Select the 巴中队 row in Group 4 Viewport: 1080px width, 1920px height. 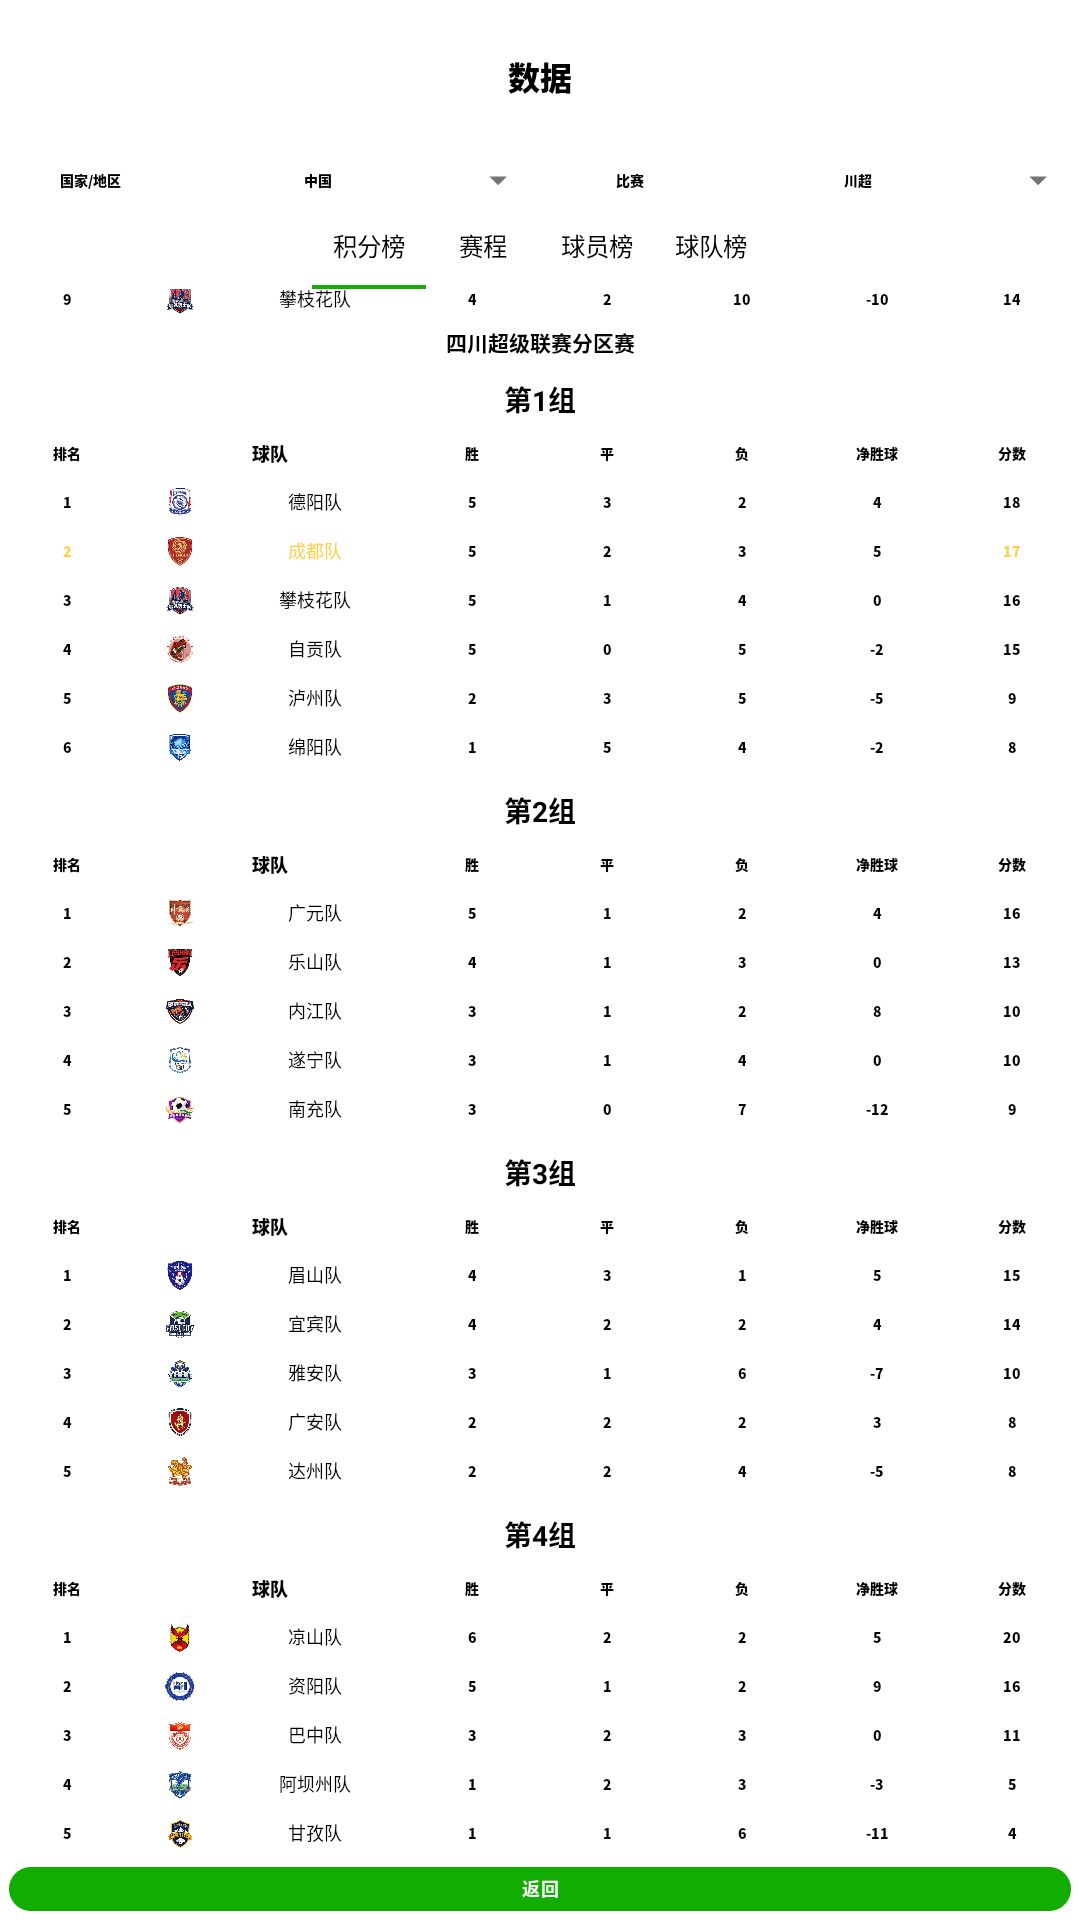pyautogui.click(x=315, y=1735)
